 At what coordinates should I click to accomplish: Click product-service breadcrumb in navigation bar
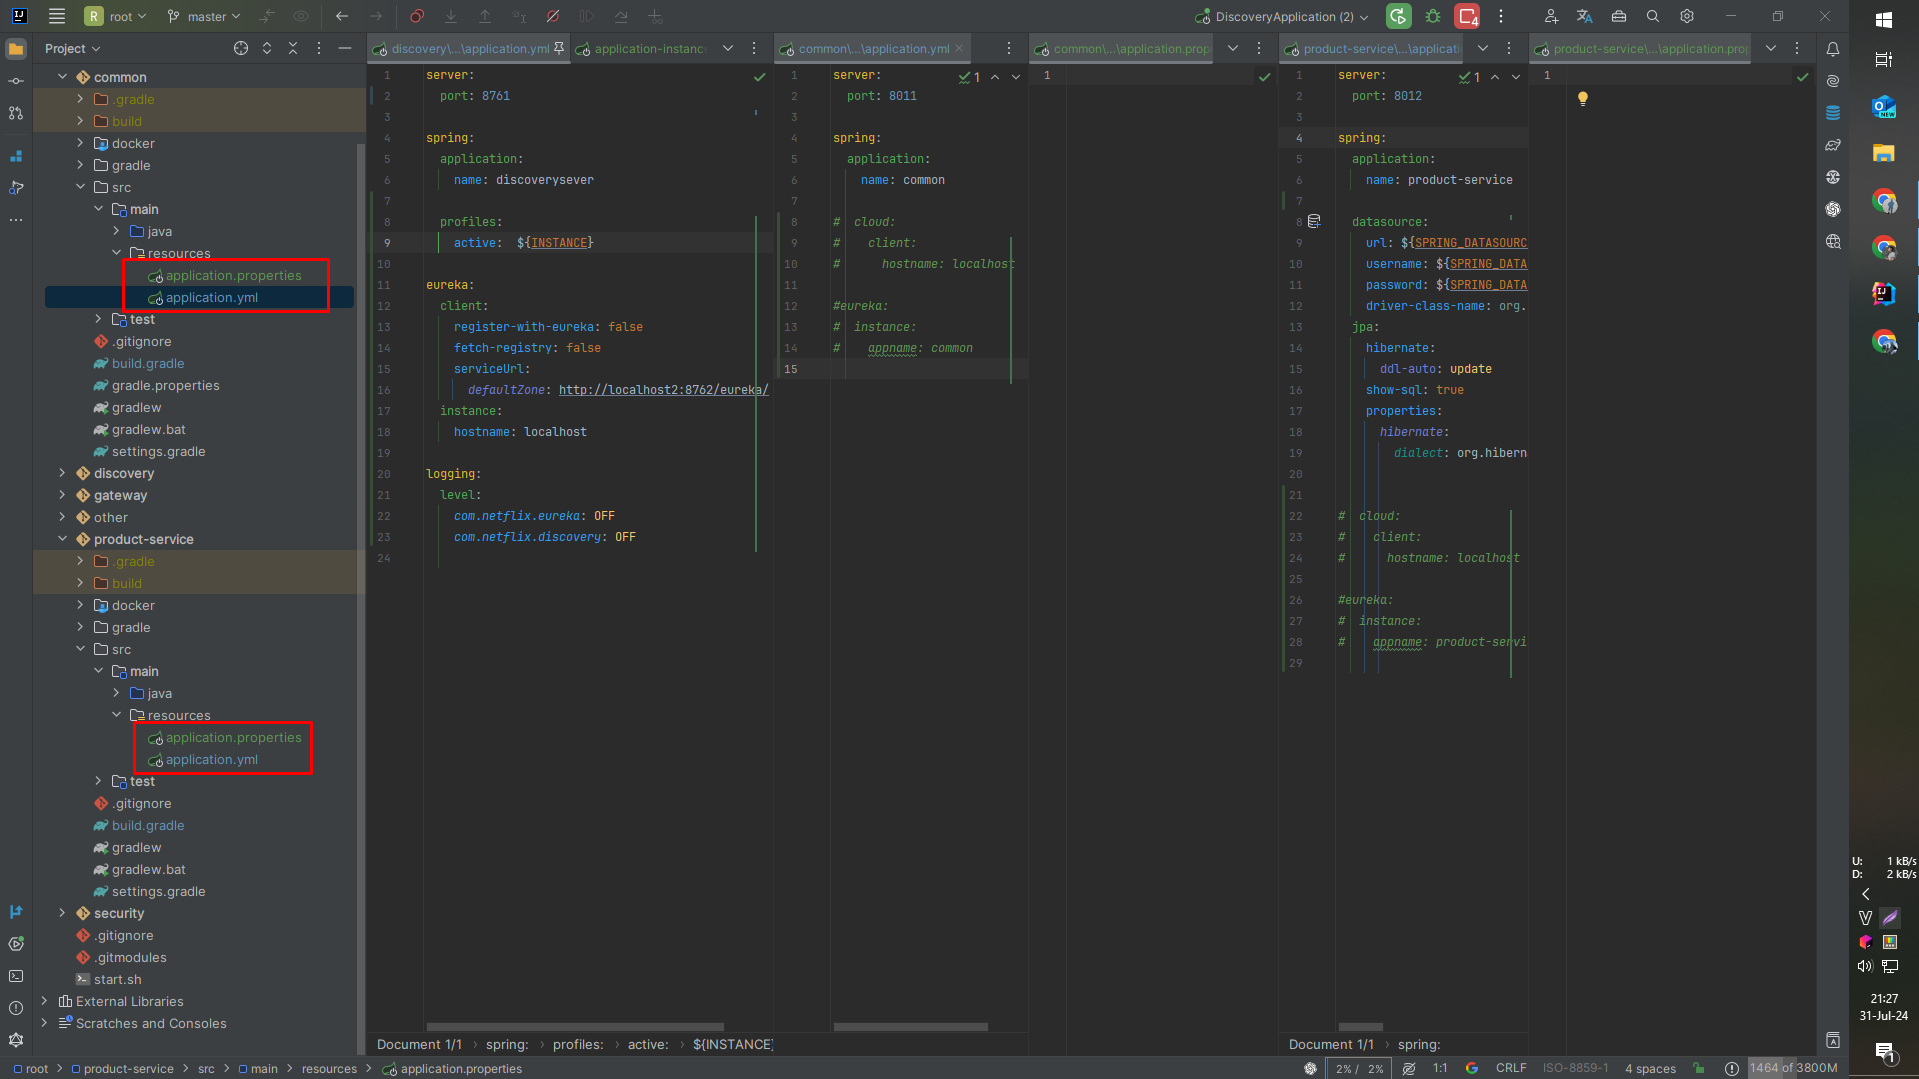tap(128, 1069)
